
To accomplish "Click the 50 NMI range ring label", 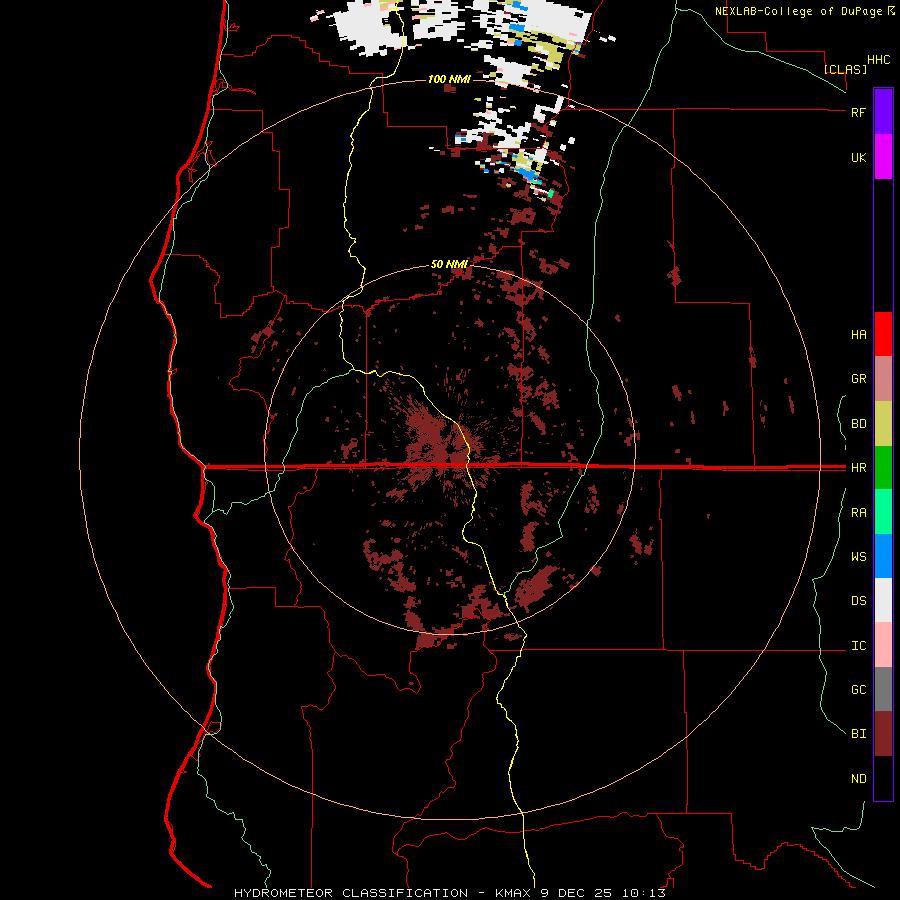I will (449, 264).
